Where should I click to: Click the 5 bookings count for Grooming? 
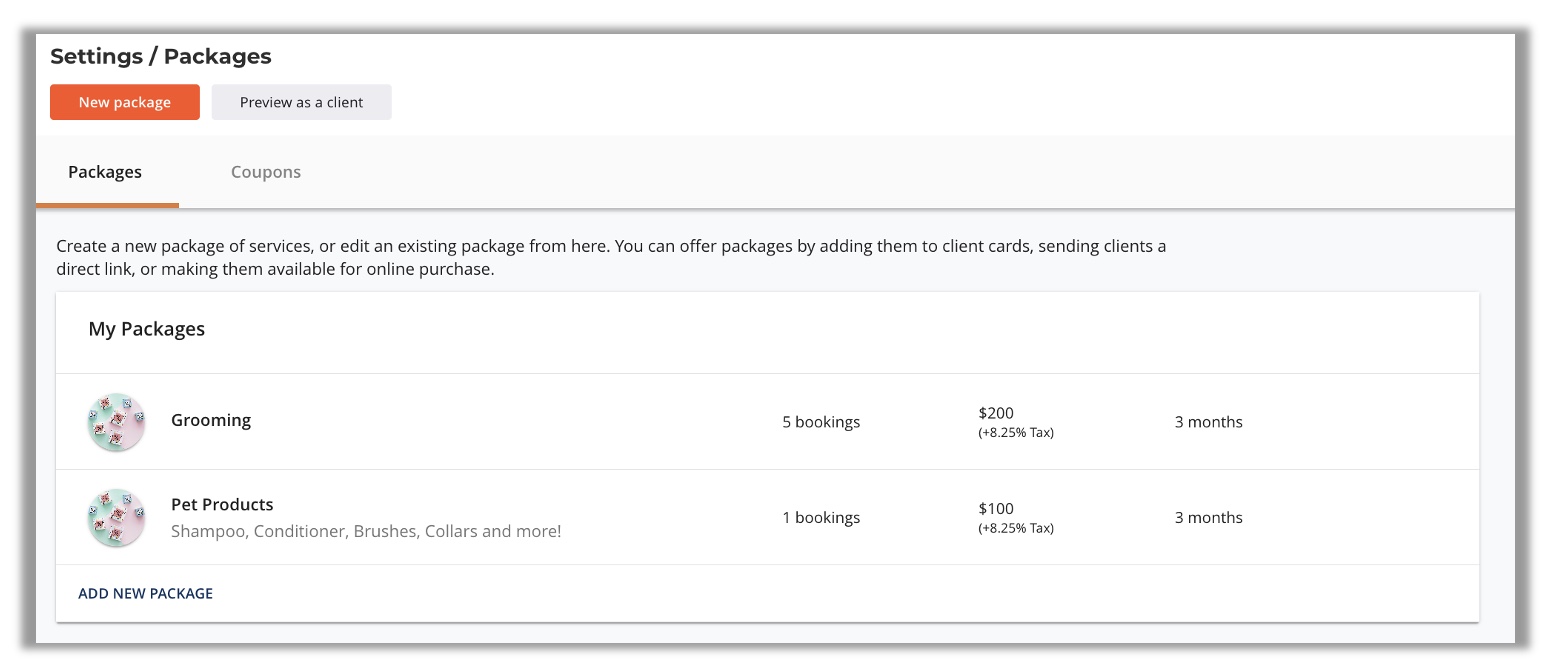(821, 422)
